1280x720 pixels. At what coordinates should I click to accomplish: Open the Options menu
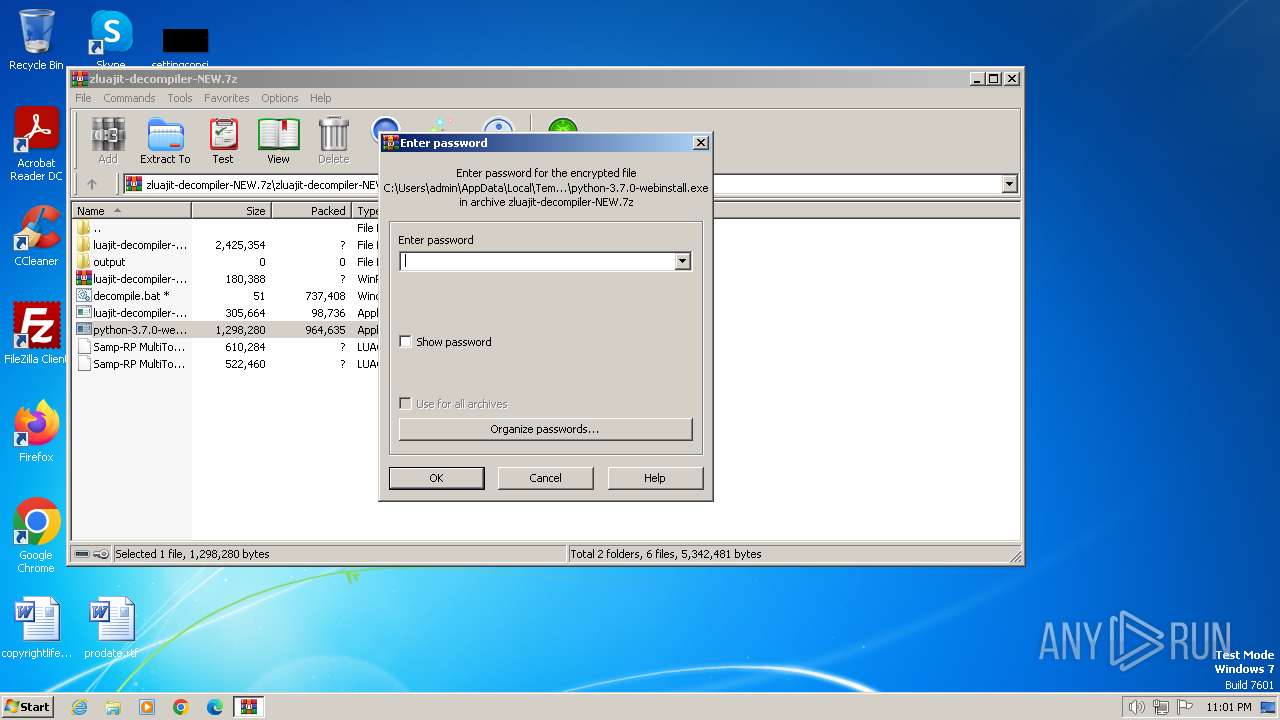pos(280,98)
